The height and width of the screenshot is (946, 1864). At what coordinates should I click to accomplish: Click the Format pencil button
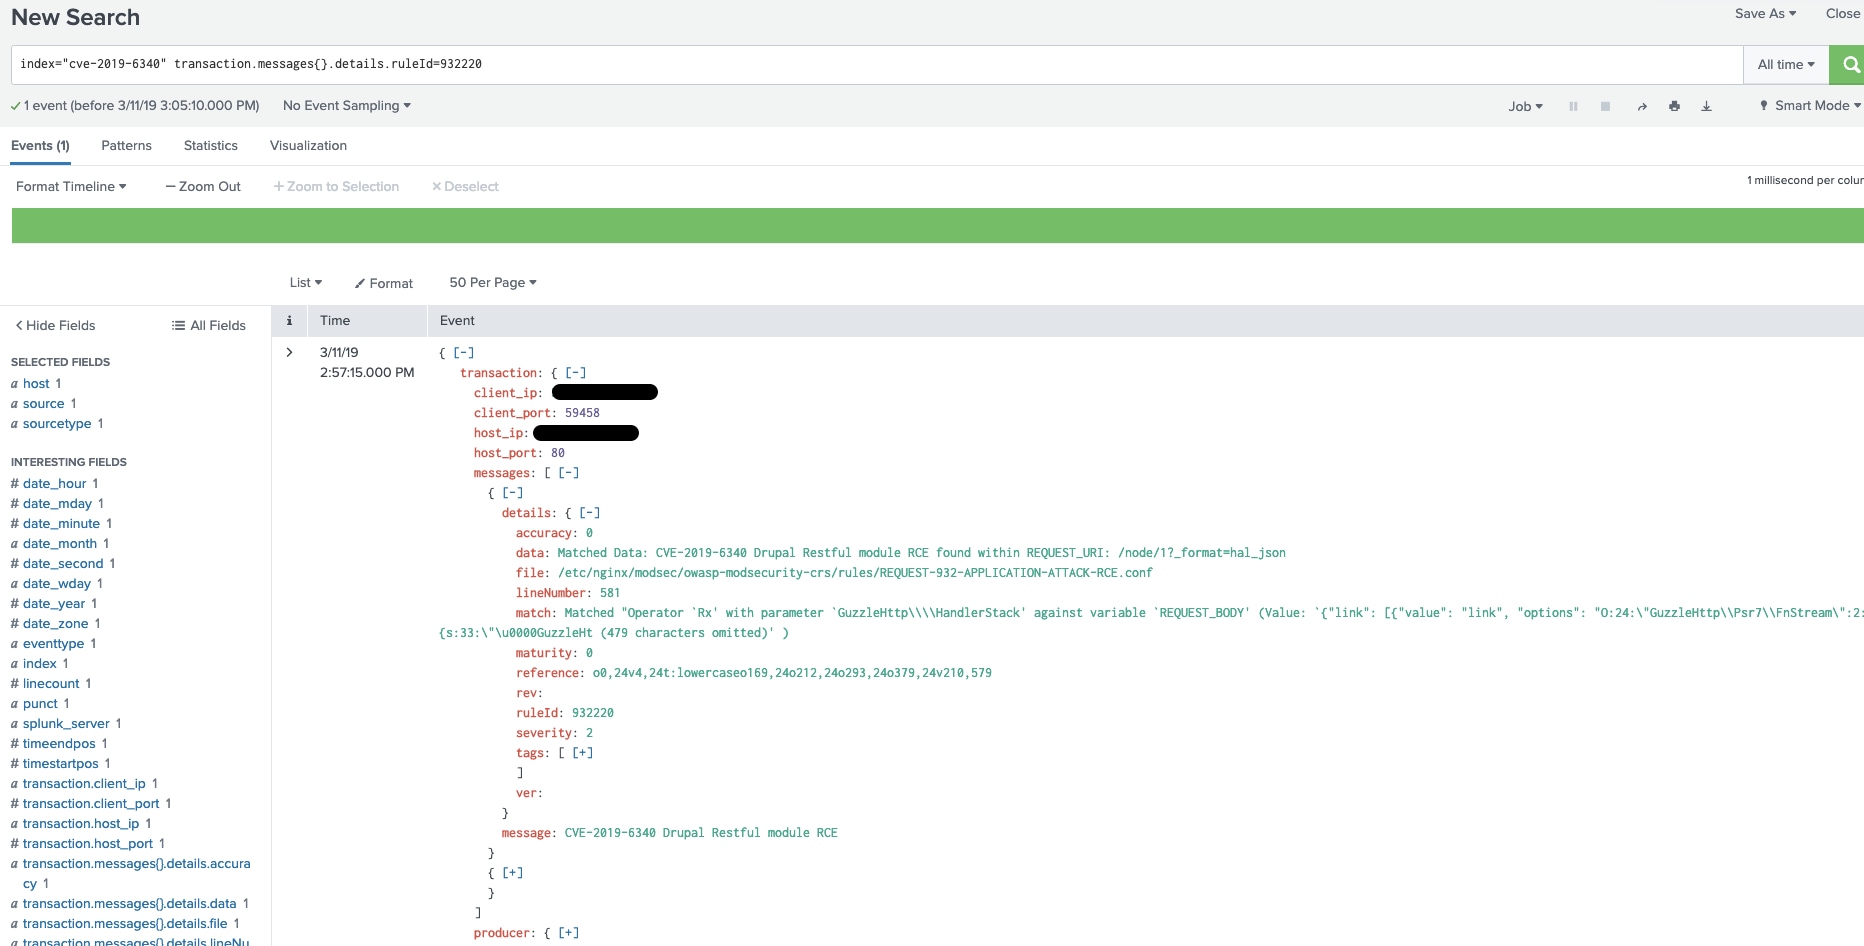pos(383,283)
